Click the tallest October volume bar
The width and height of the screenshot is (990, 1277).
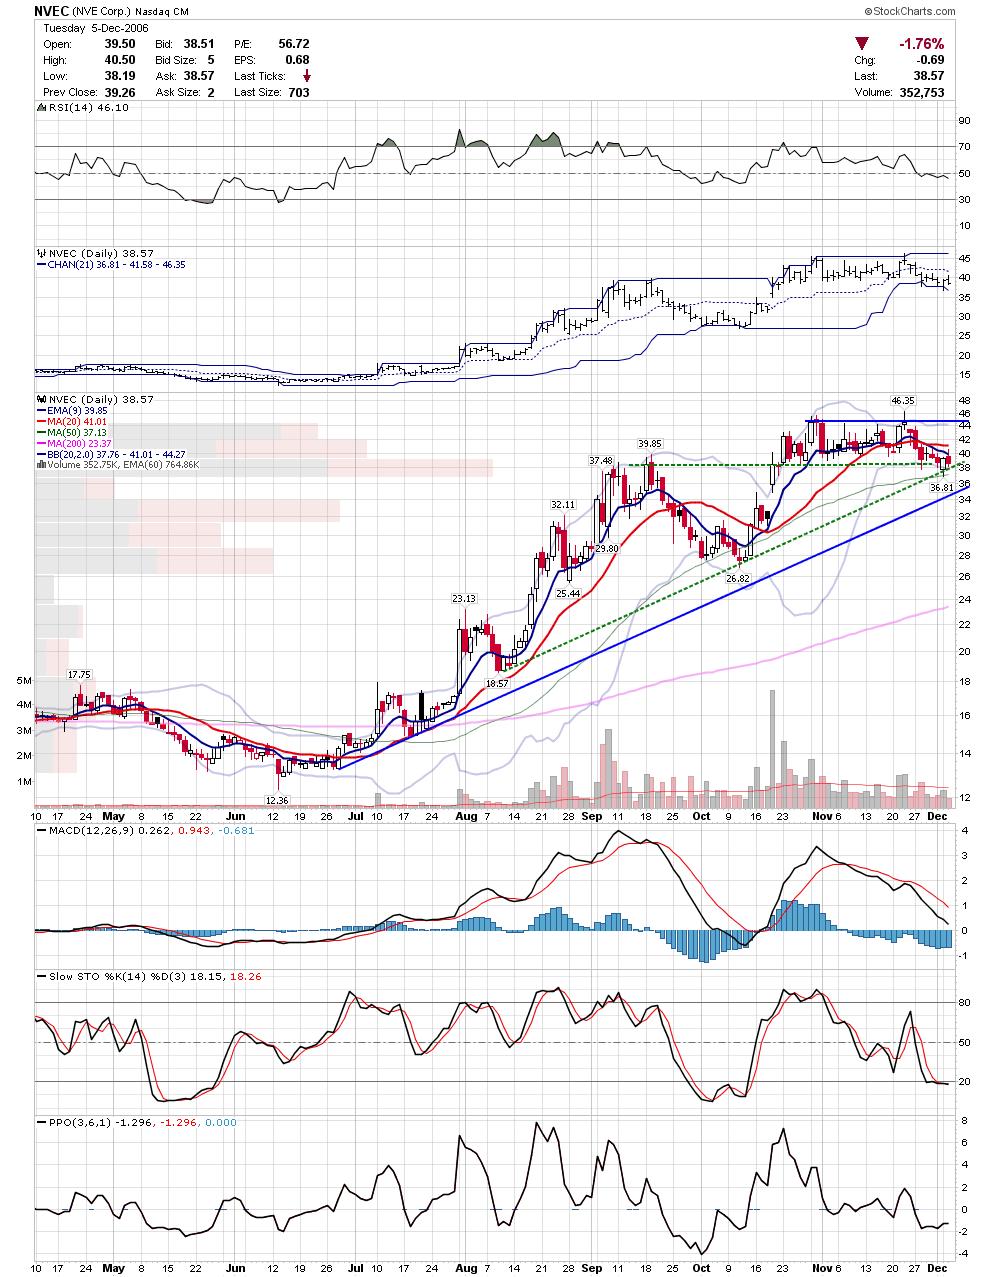click(772, 748)
